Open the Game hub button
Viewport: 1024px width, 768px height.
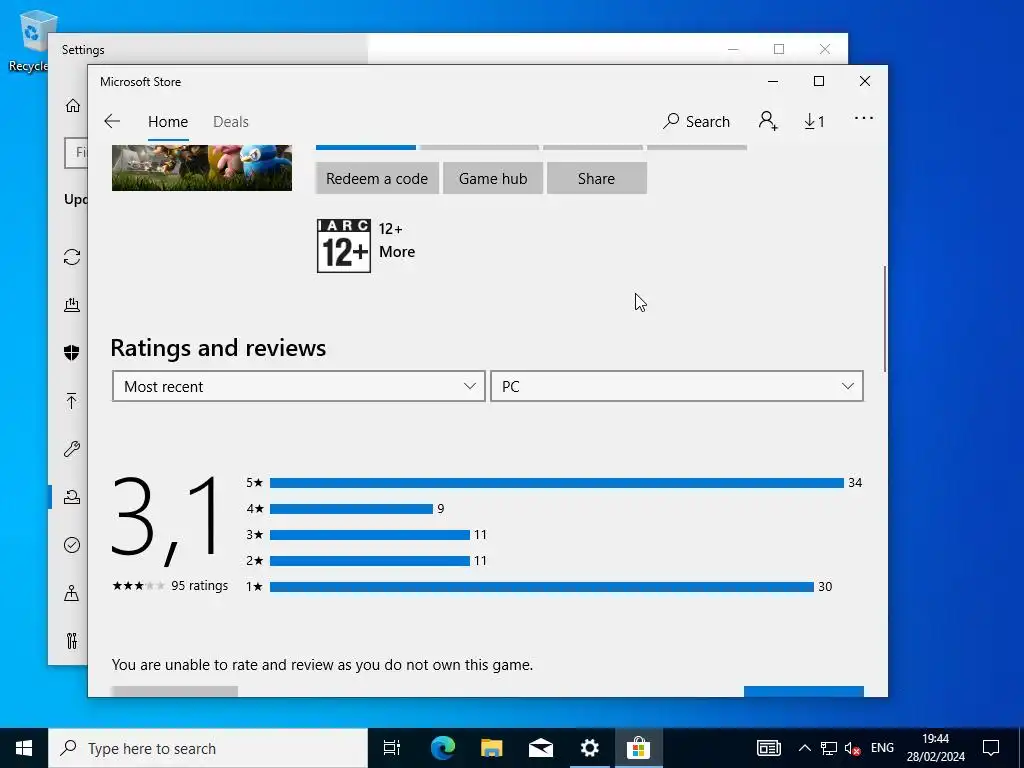click(x=493, y=178)
